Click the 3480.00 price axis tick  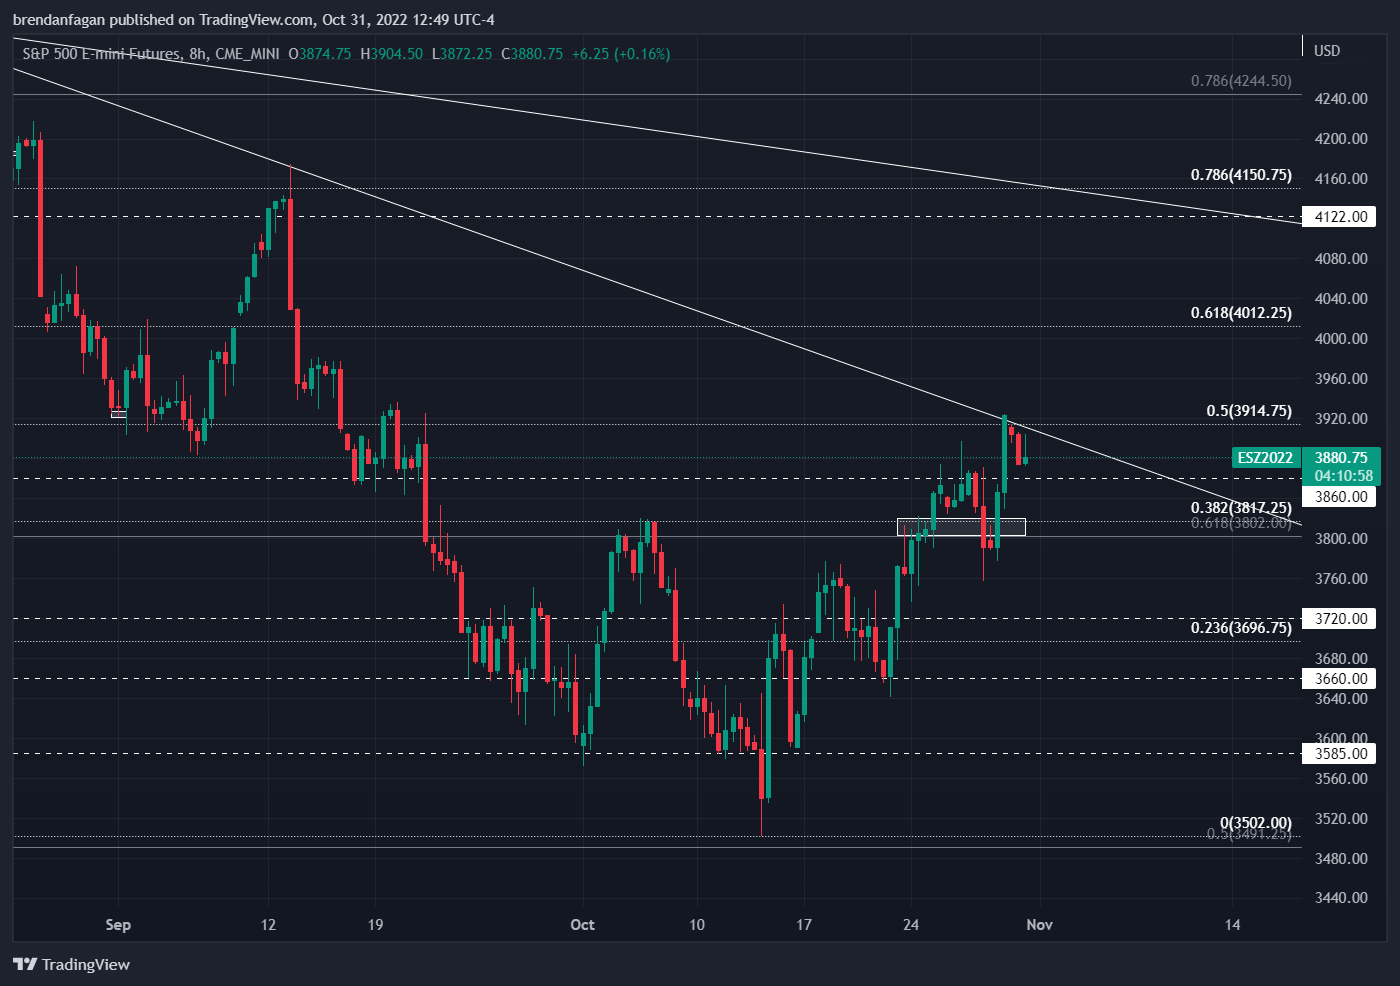[1341, 859]
